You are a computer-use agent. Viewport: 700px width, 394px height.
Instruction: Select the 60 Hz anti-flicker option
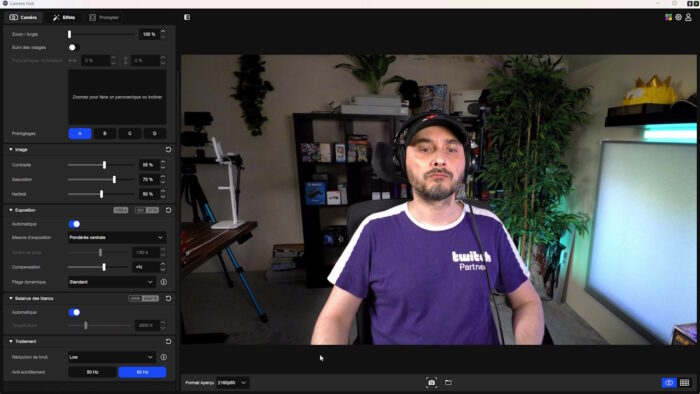pyautogui.click(x=142, y=372)
